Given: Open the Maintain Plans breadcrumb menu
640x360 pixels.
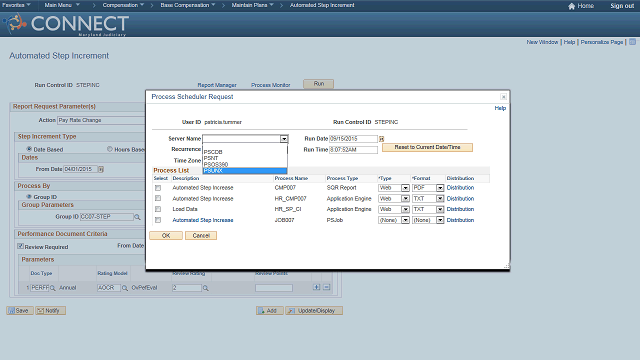Looking at the screenshot, I should [252, 5].
